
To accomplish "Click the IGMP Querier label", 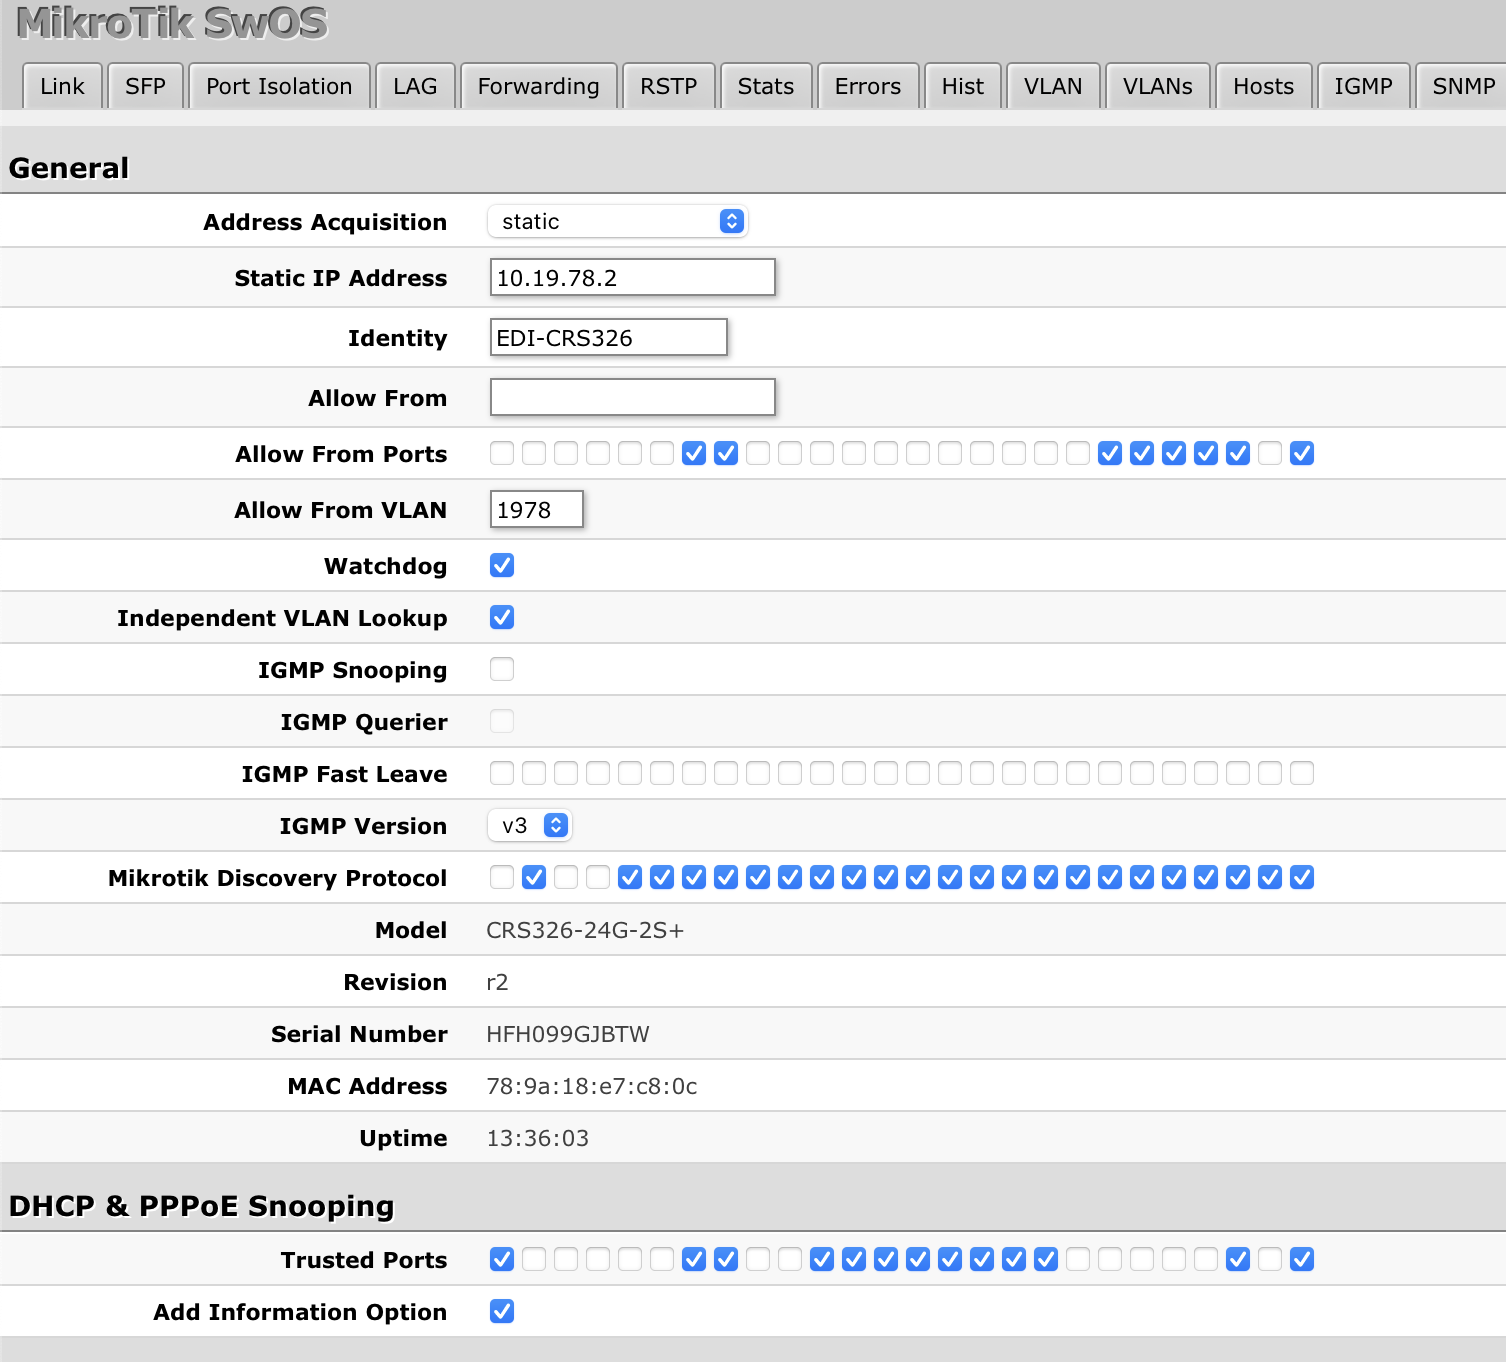I will click(364, 722).
